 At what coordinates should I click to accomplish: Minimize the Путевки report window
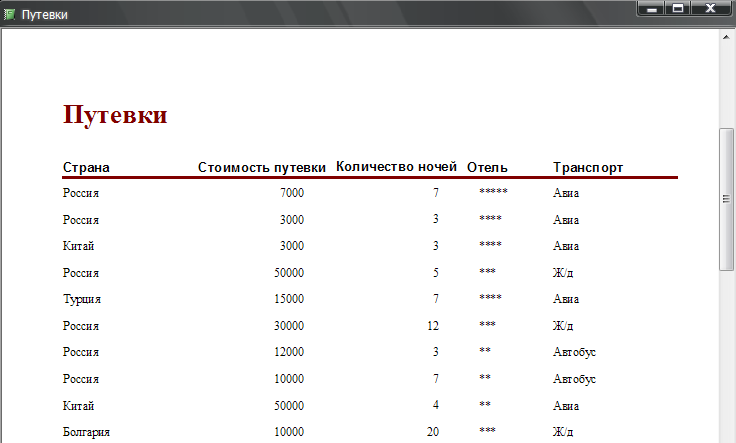point(652,9)
